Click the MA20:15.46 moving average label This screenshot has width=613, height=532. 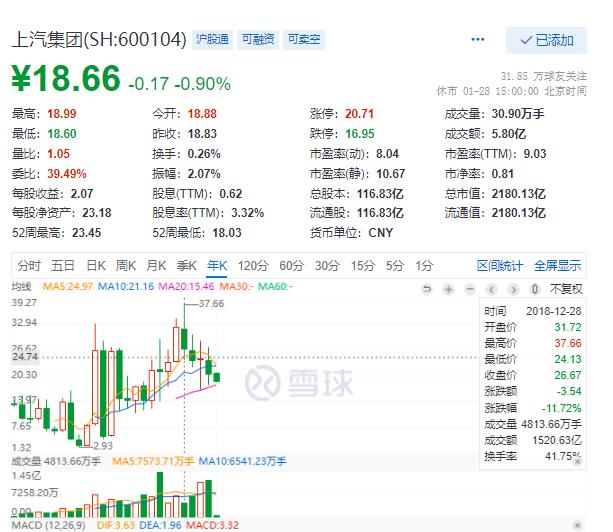click(186, 287)
